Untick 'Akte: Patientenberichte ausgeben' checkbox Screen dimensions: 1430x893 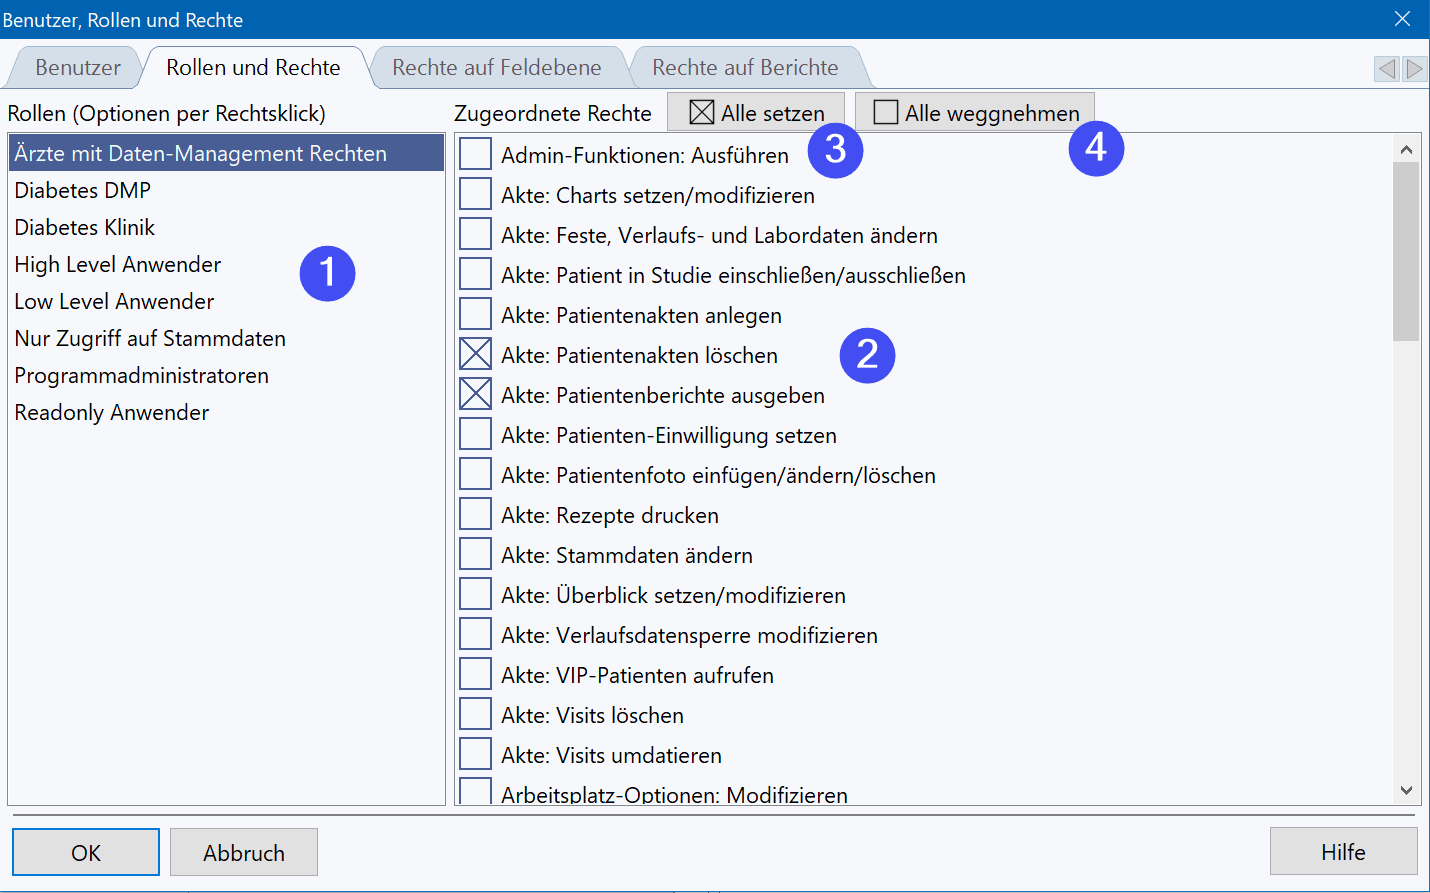point(475,394)
